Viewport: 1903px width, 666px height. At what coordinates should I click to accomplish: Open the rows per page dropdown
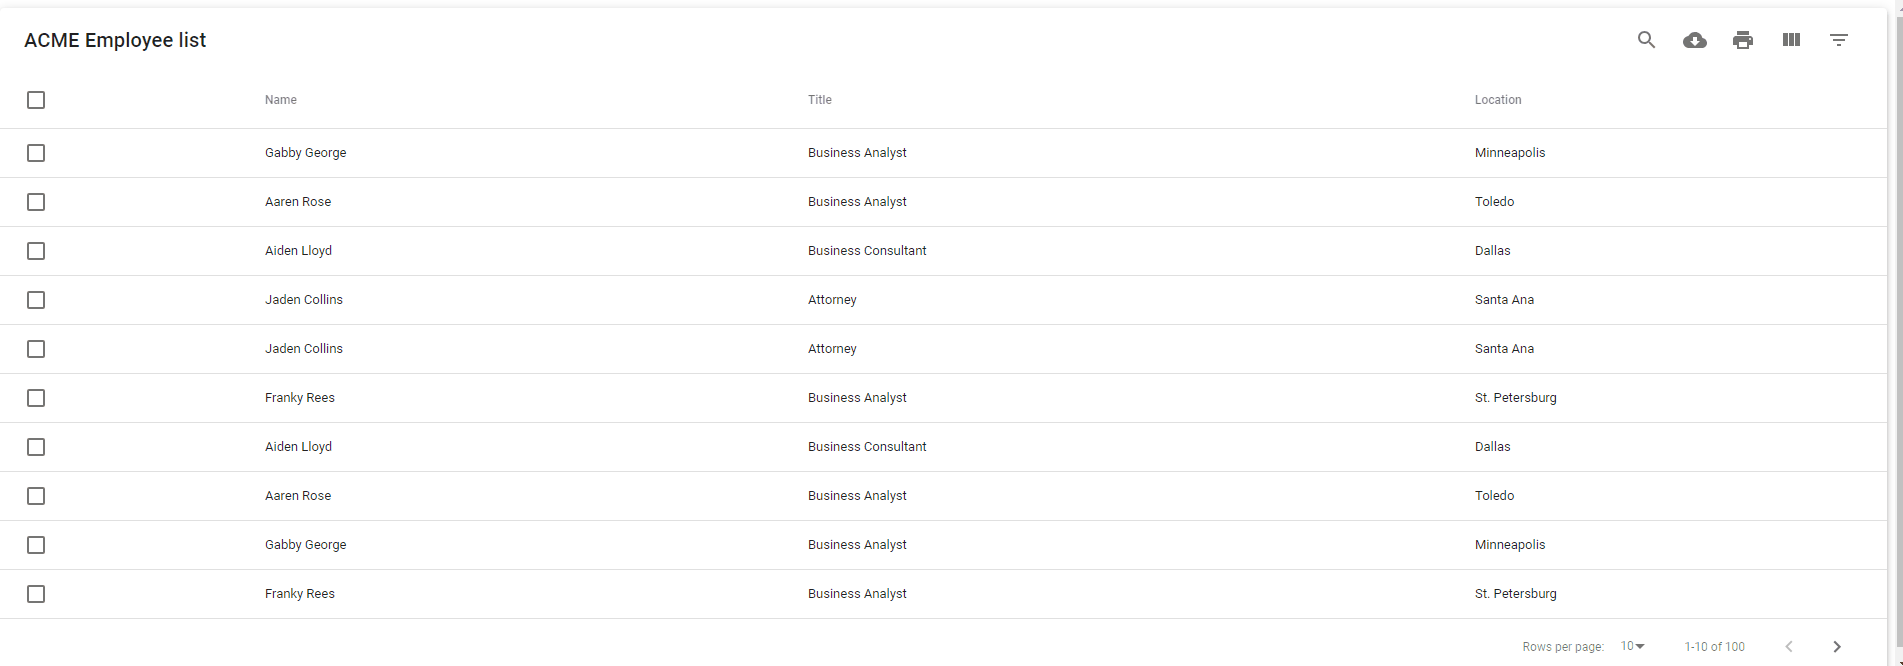click(x=1632, y=646)
